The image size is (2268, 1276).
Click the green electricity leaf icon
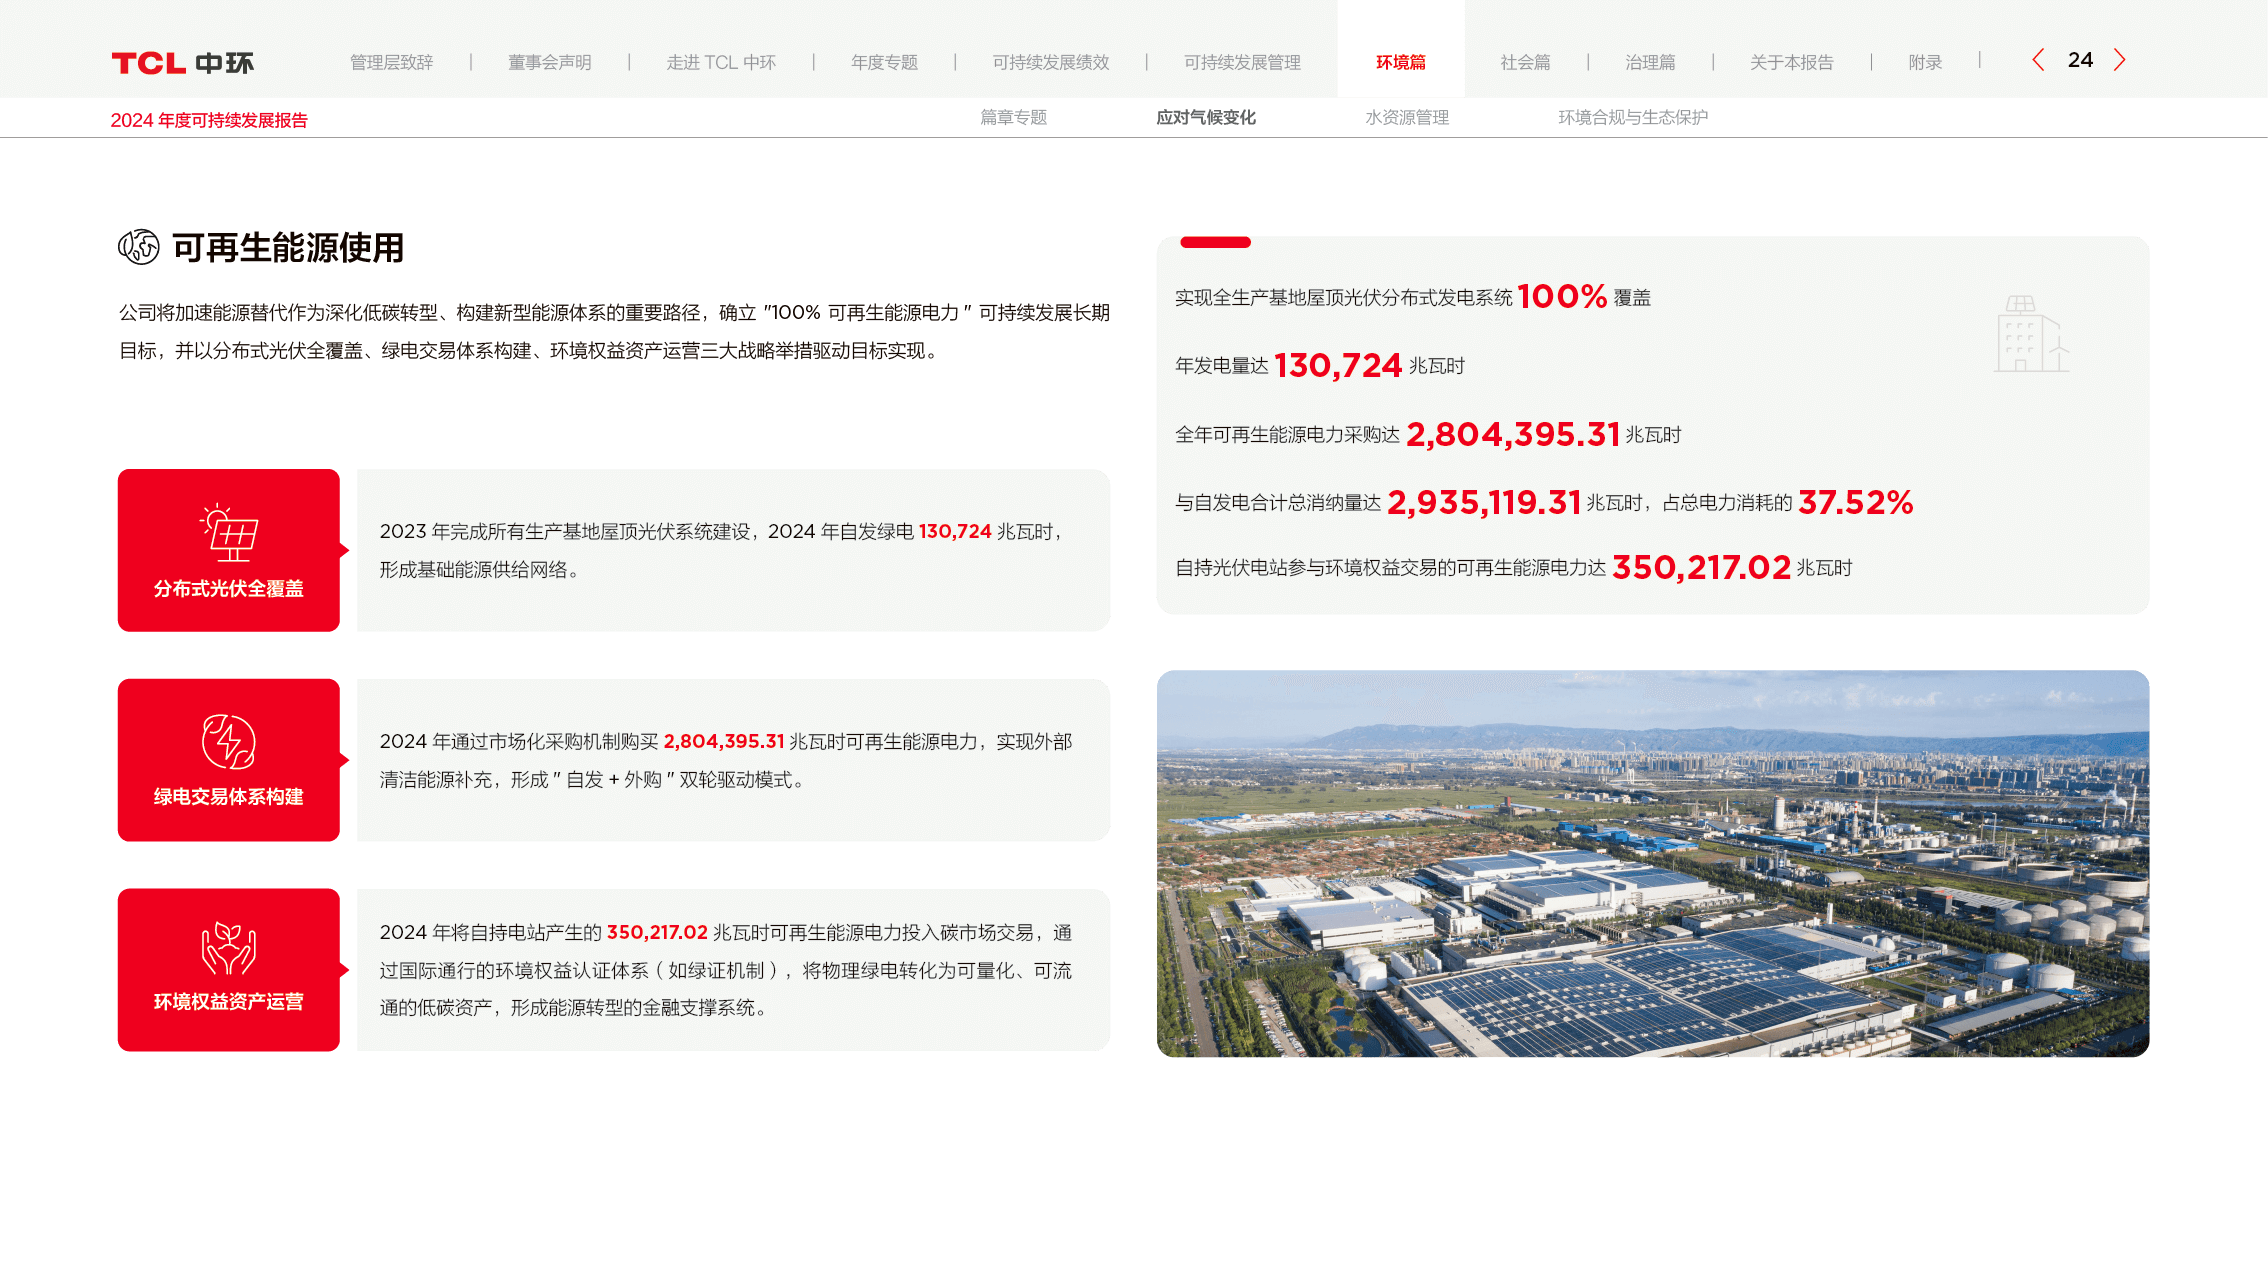coord(229,741)
